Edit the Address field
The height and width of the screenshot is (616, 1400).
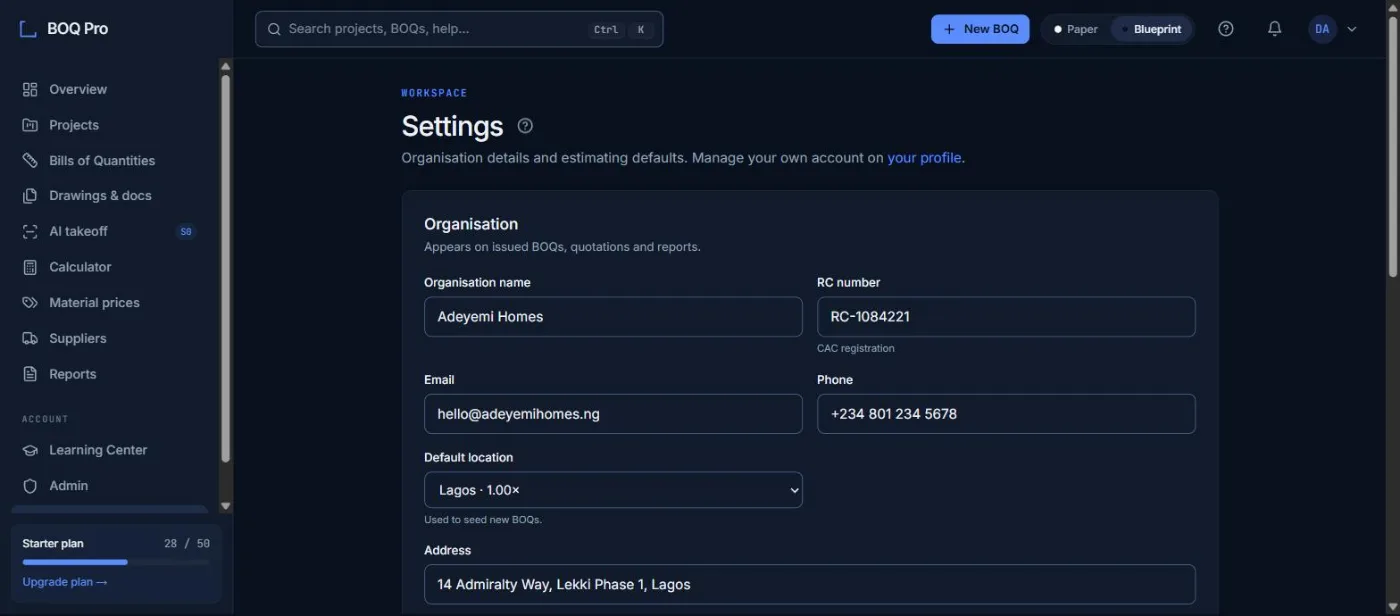[x=810, y=584]
